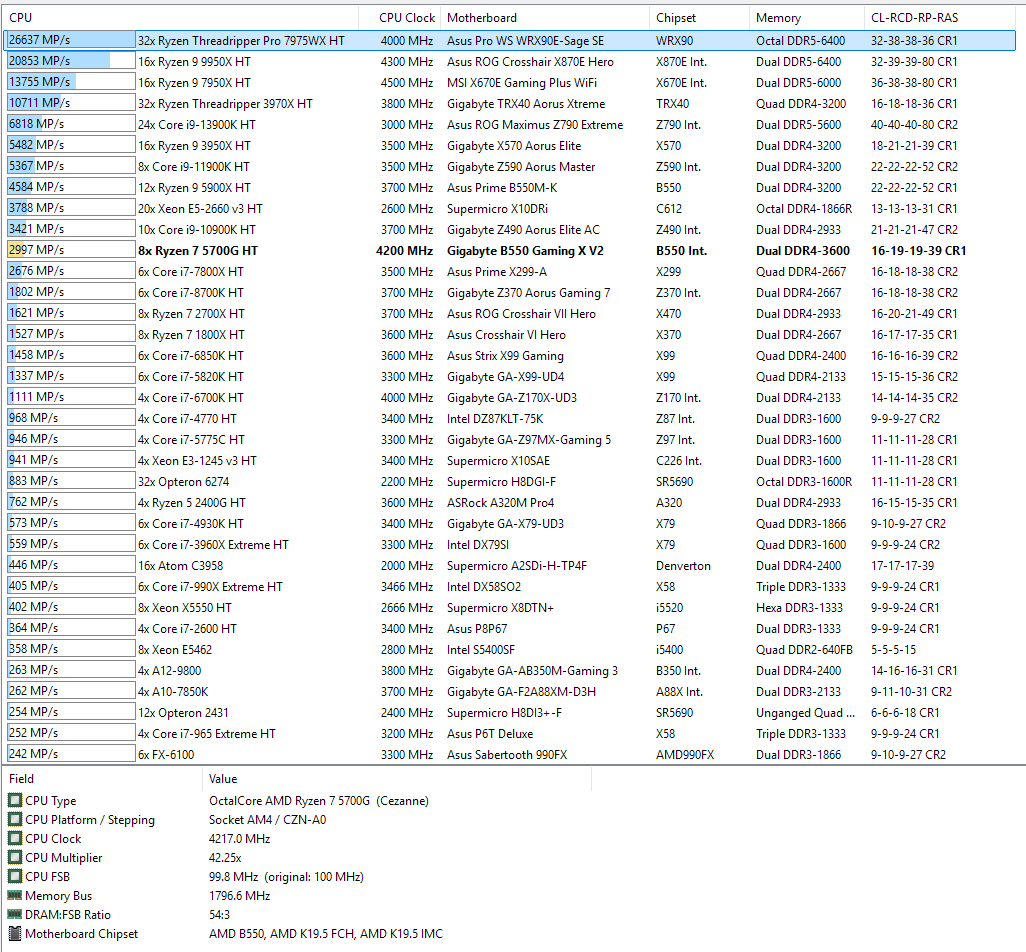Select row 6x Core i7-7800X HT
The height and width of the screenshot is (952, 1026).
509,272
